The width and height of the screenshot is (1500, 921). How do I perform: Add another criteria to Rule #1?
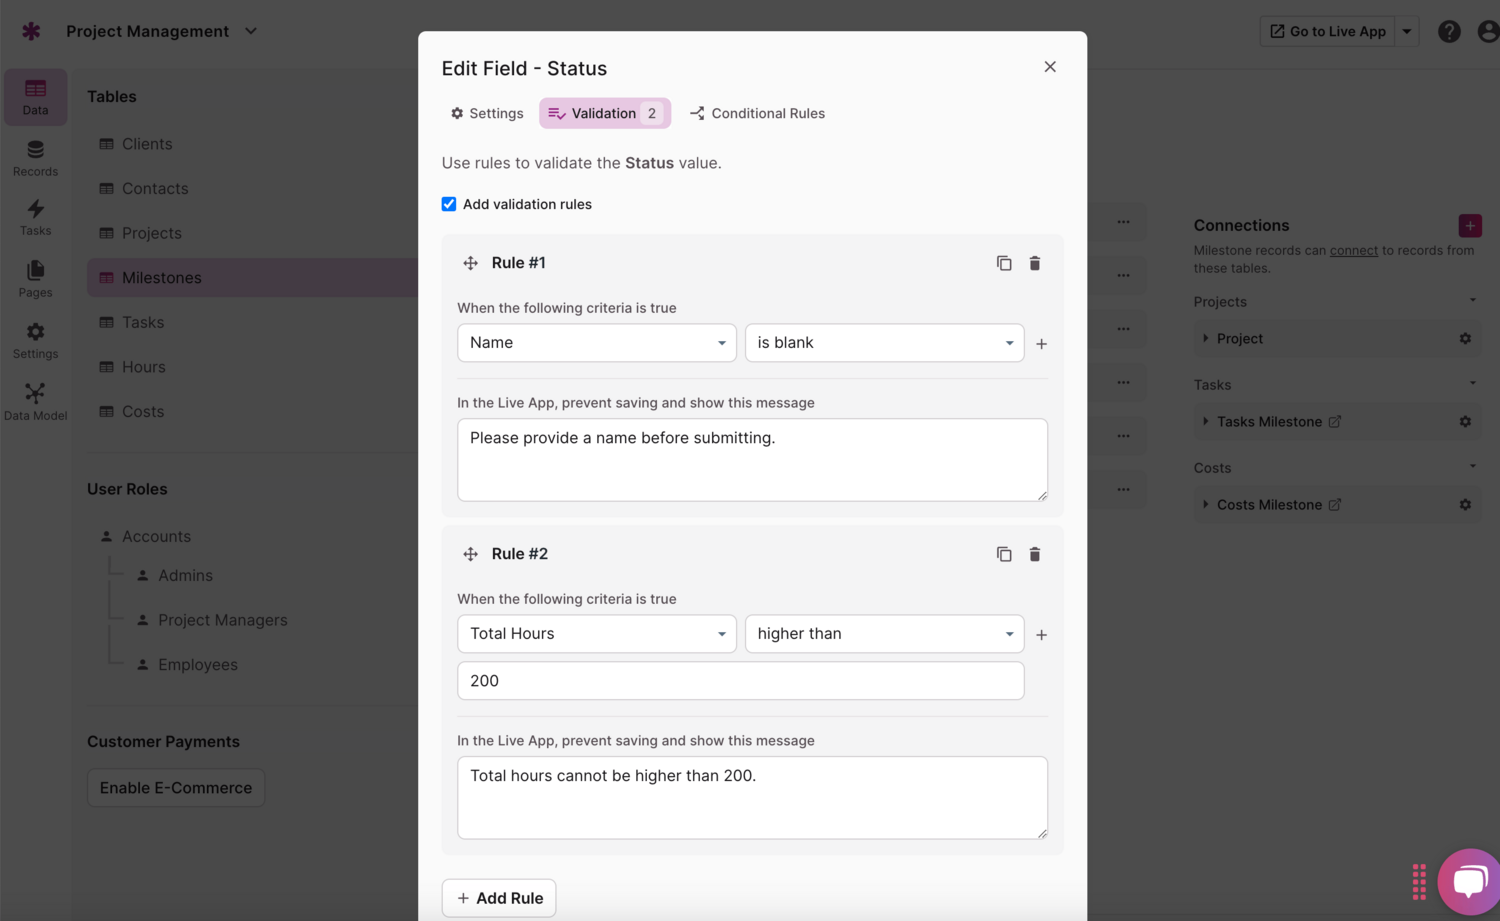(1041, 344)
